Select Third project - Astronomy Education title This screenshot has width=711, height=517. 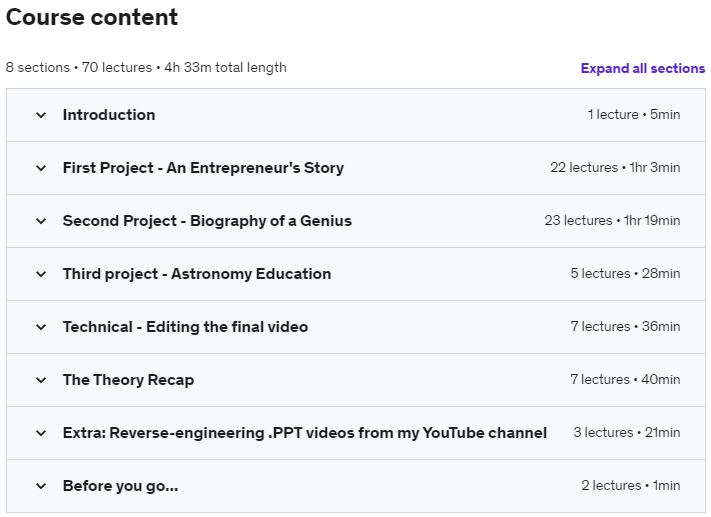click(x=197, y=274)
